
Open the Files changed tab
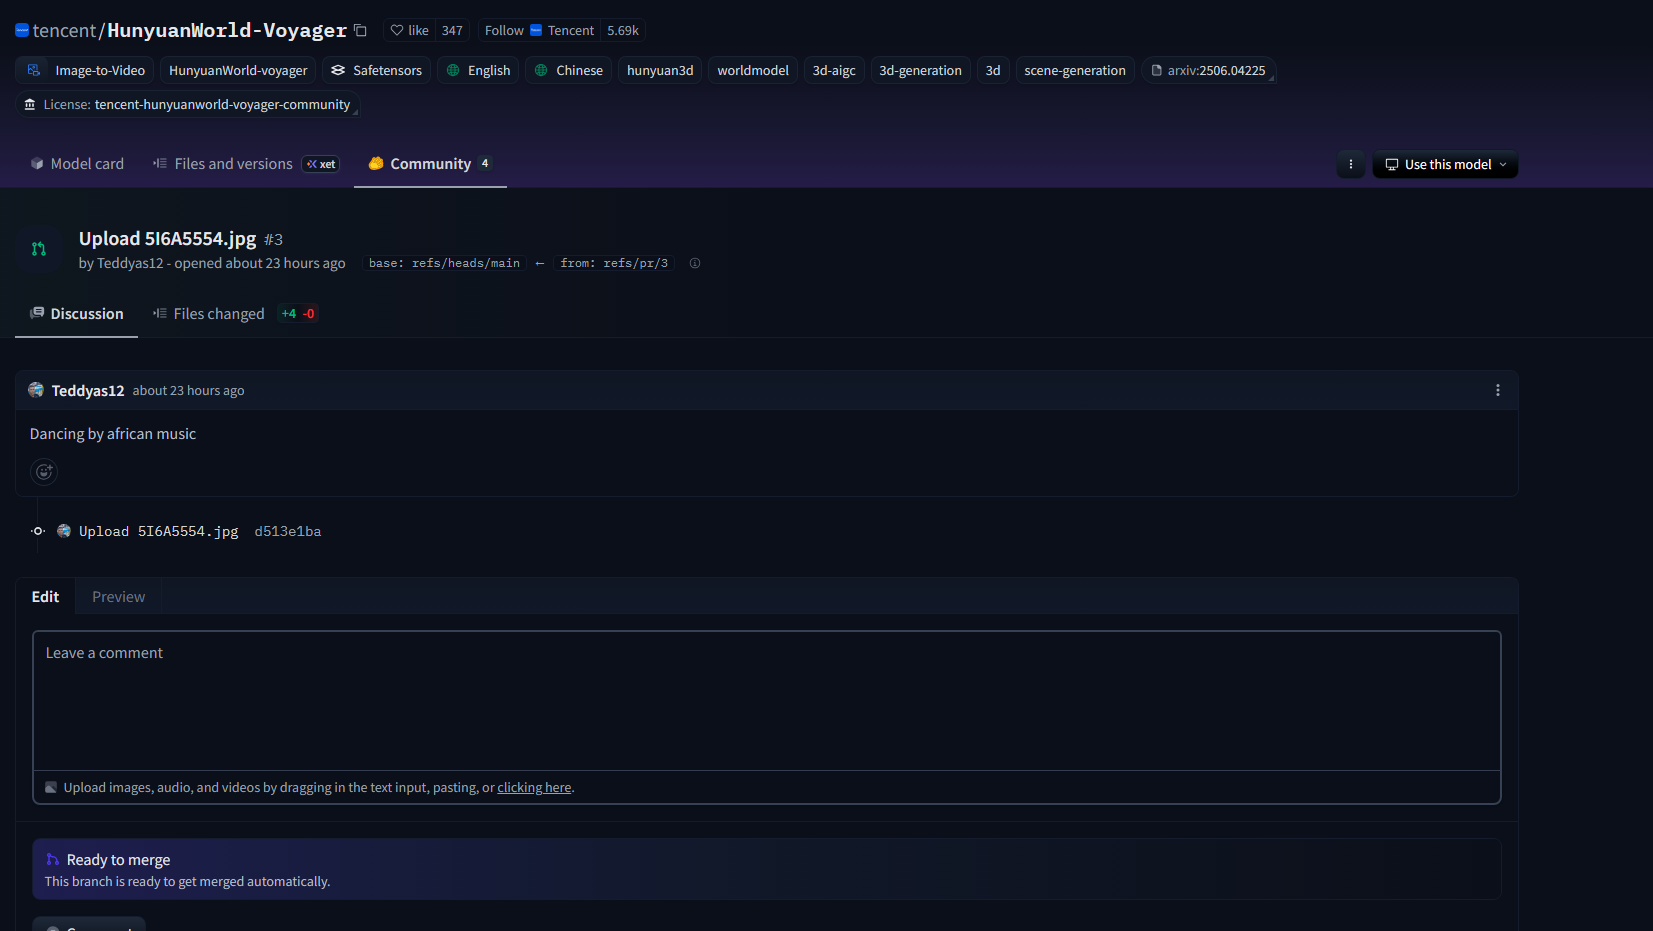click(x=234, y=314)
